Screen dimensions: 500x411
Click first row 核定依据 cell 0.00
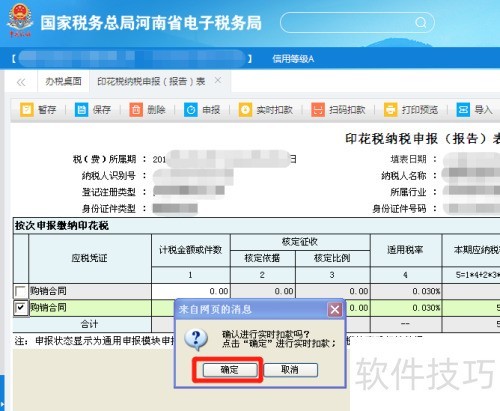pyautogui.click(x=263, y=291)
